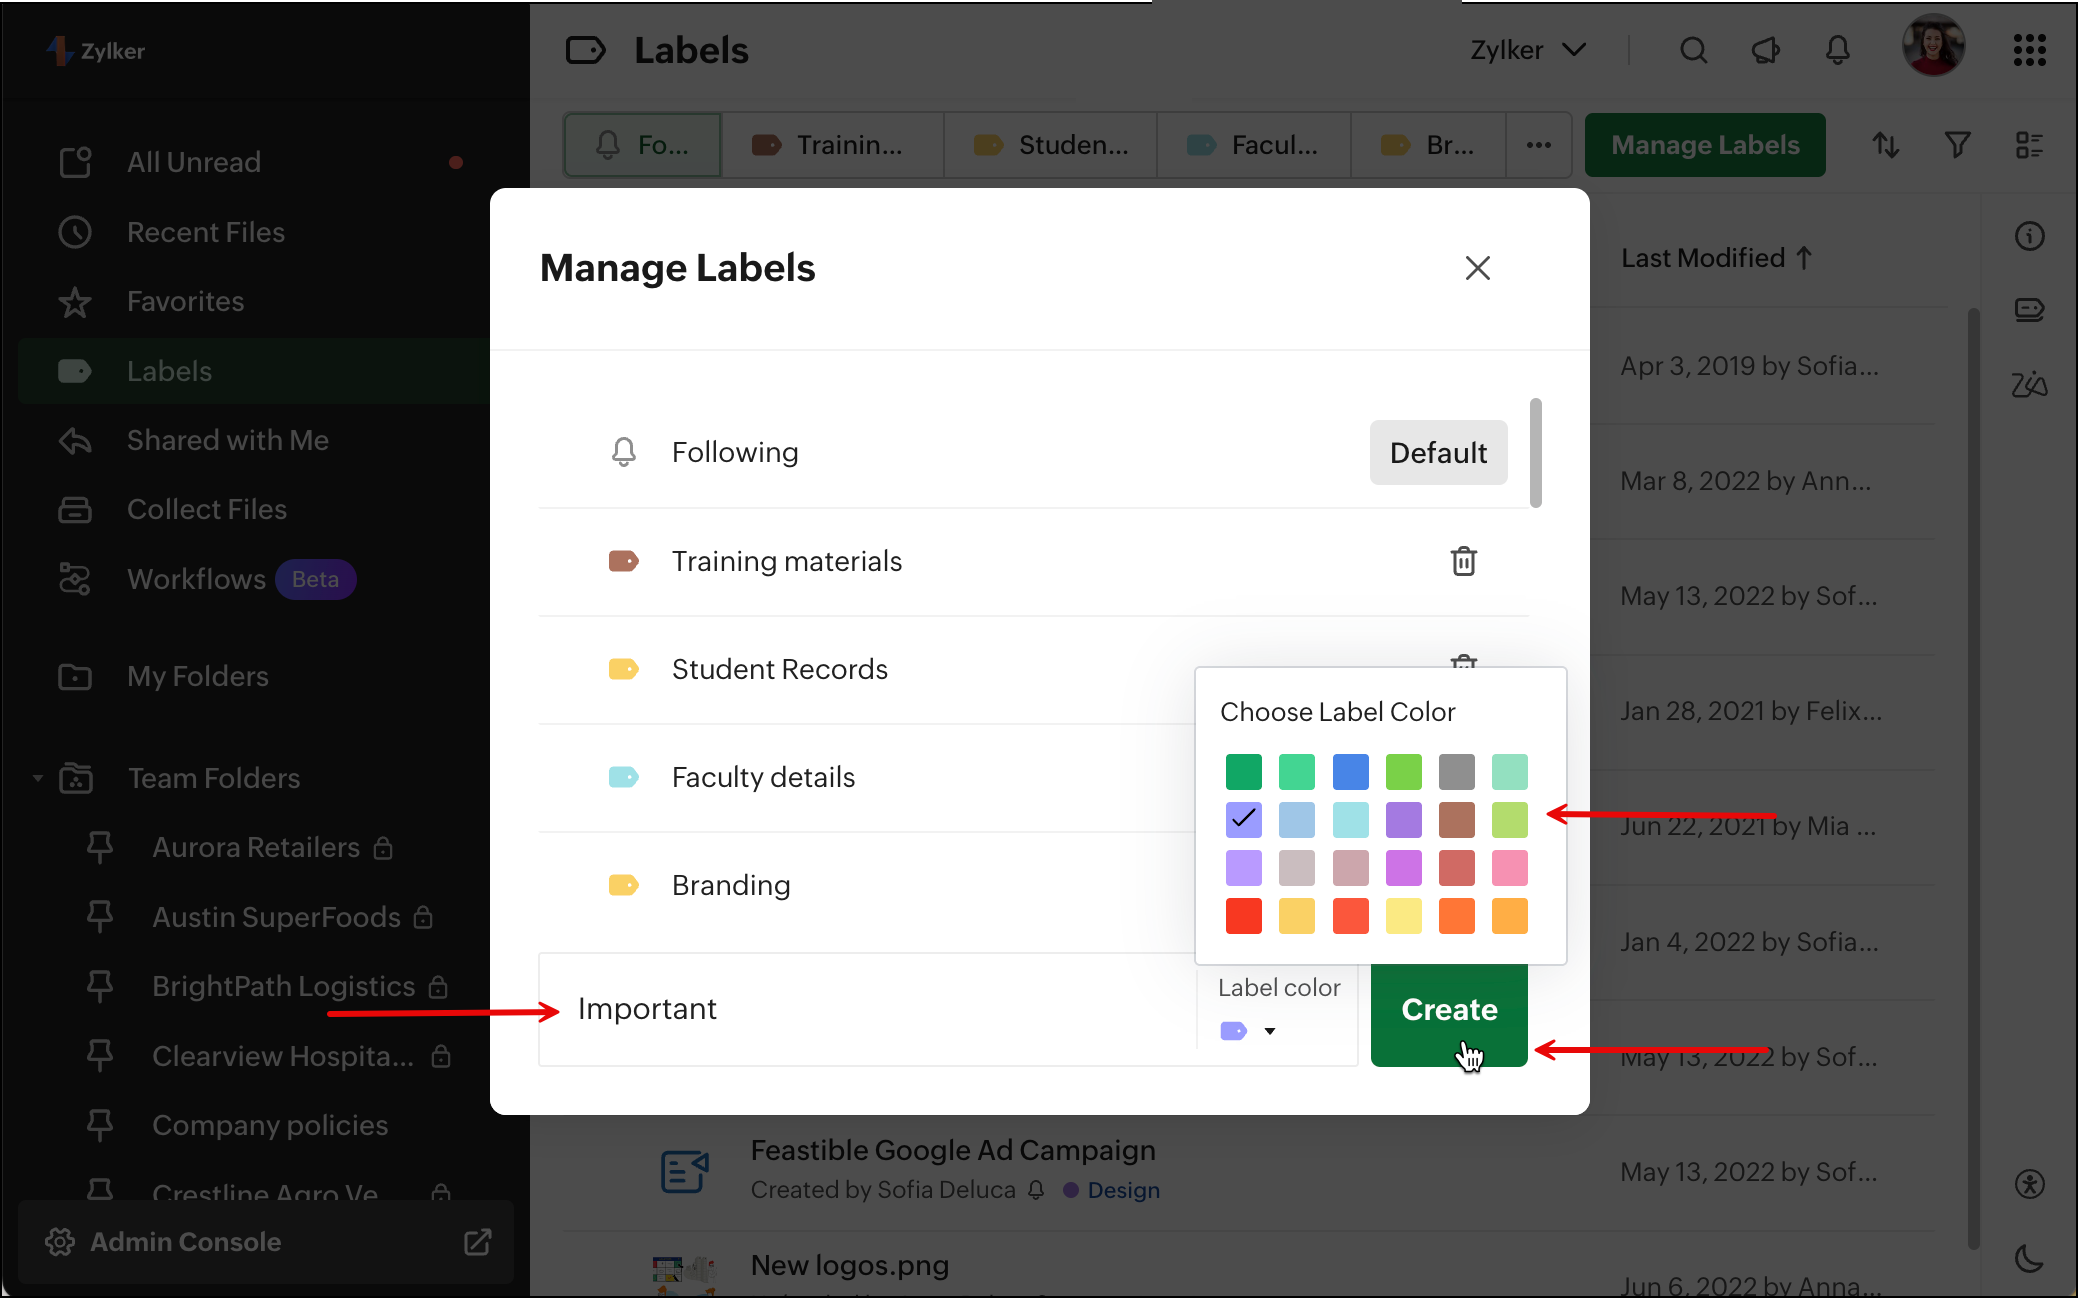
Task: Open the info details panel icon
Action: [2029, 236]
